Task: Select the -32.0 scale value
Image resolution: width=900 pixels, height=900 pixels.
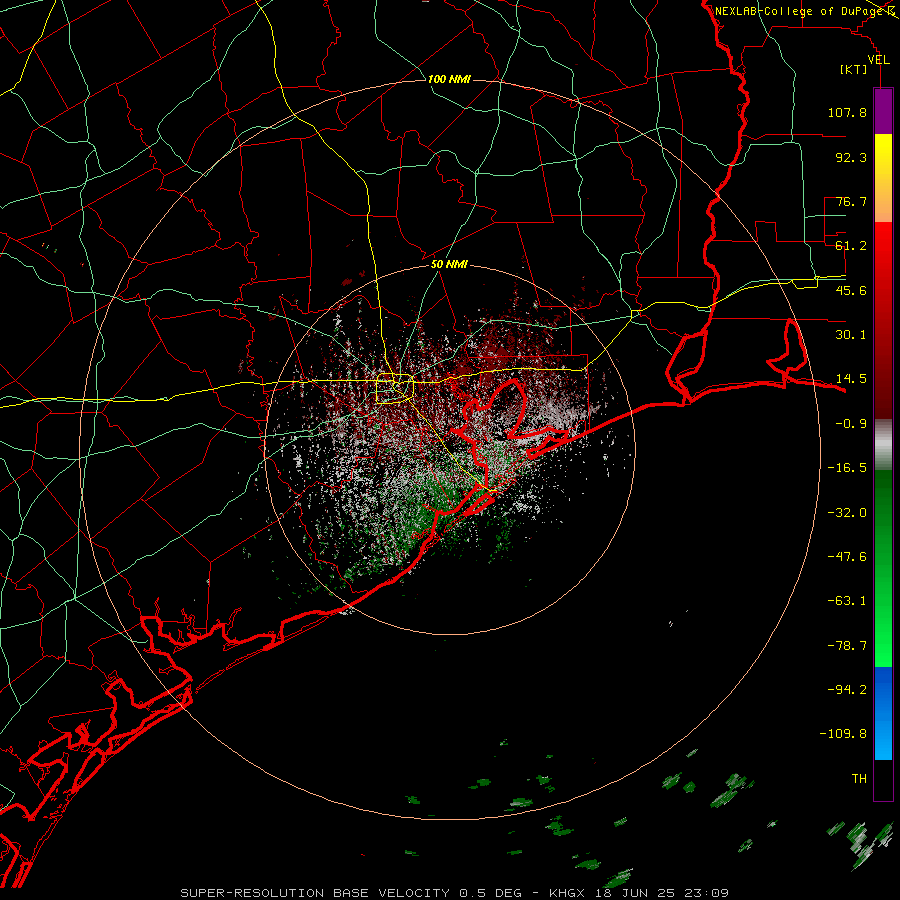Action: (x=847, y=513)
